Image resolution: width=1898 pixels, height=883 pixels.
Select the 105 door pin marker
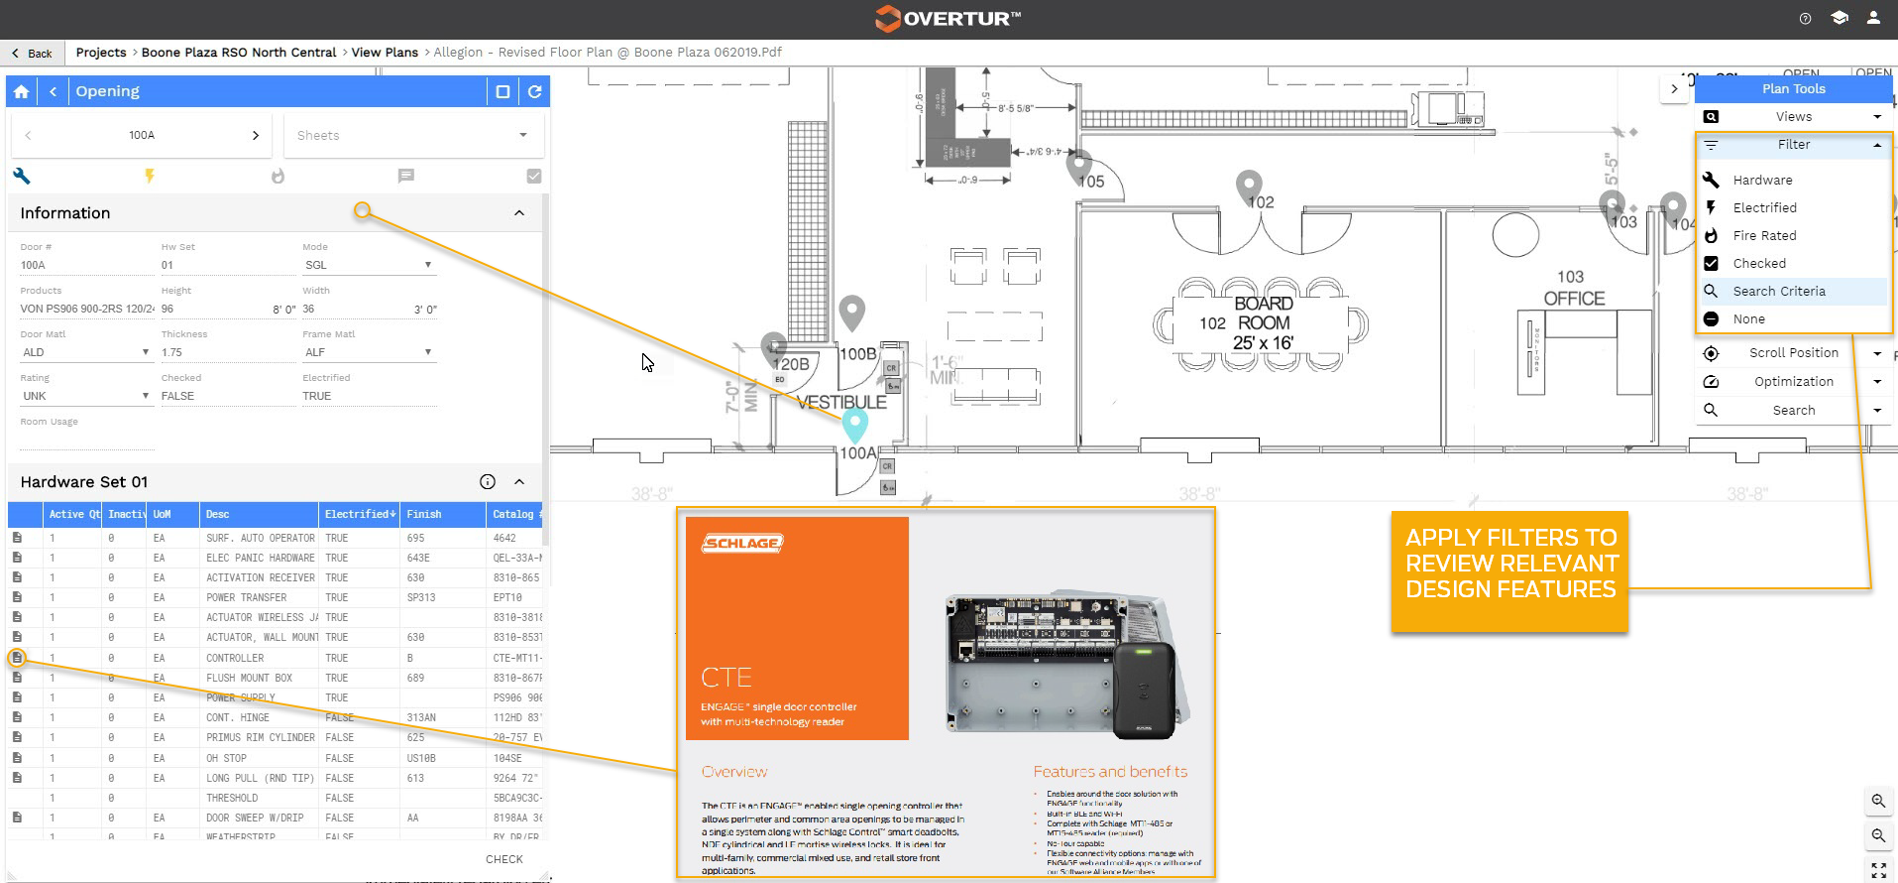(1079, 168)
